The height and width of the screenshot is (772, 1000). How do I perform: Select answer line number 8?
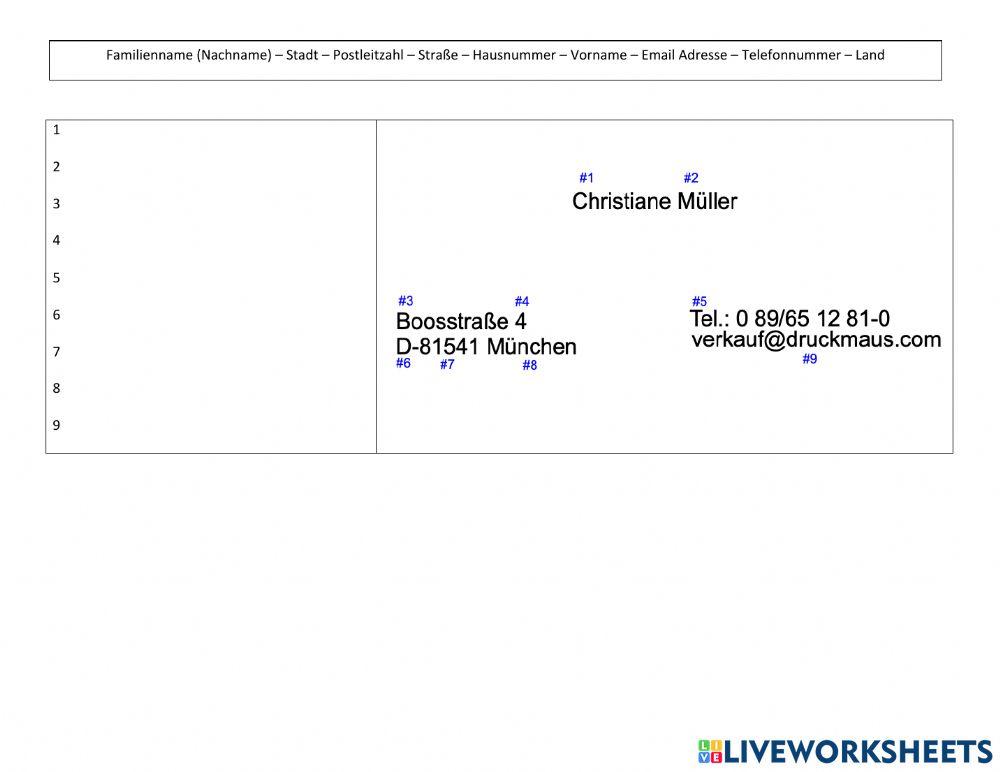(210, 388)
